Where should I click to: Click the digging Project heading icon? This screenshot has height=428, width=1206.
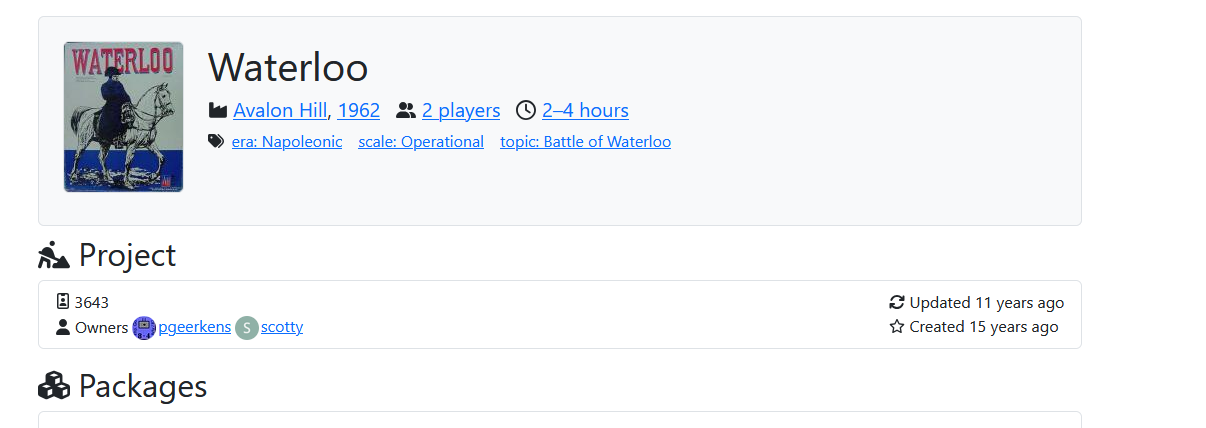pos(54,256)
